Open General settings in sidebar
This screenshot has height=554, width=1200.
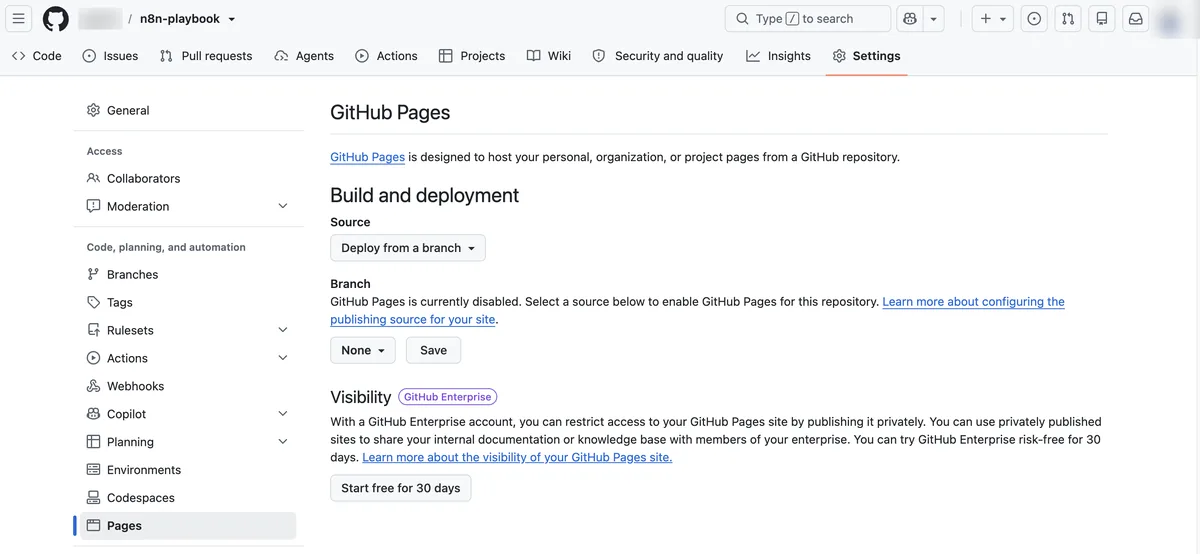coord(188,110)
